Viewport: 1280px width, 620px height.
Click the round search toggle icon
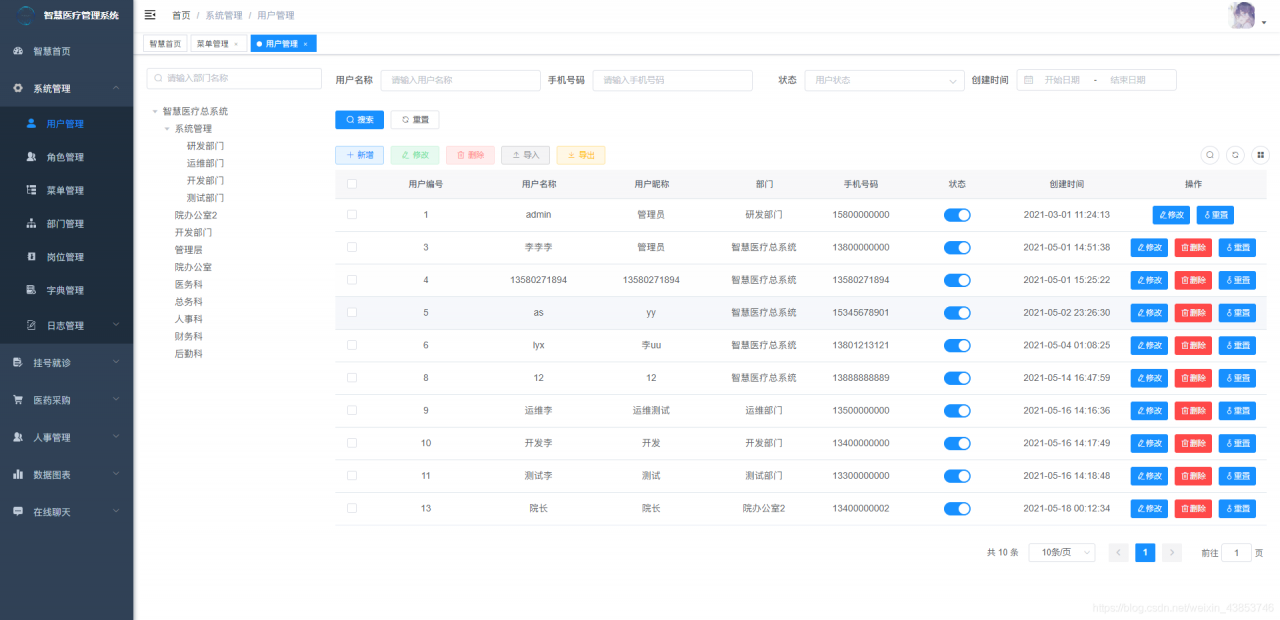tap(1210, 155)
